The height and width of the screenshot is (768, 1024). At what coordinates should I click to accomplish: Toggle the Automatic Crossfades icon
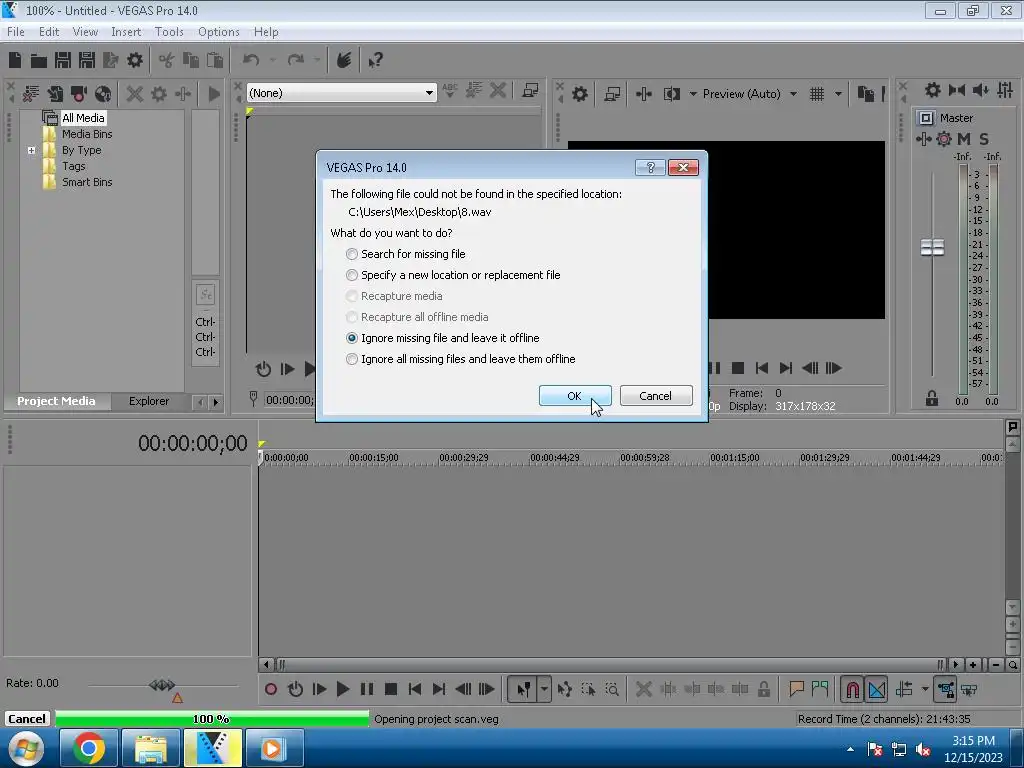coord(876,689)
